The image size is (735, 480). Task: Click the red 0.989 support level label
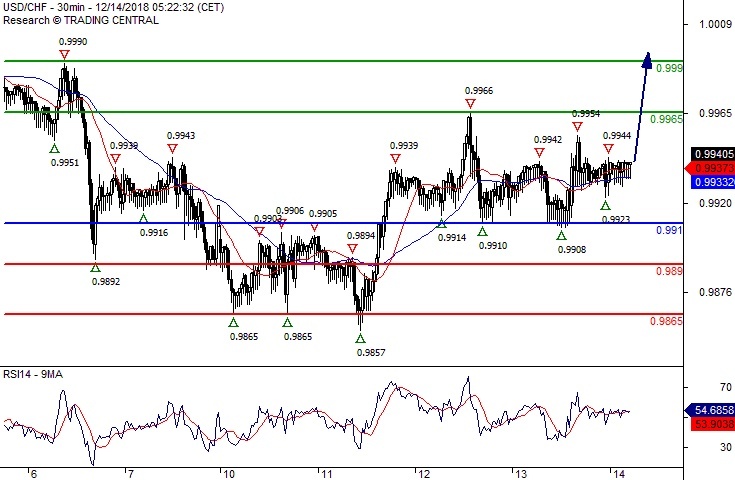click(669, 271)
